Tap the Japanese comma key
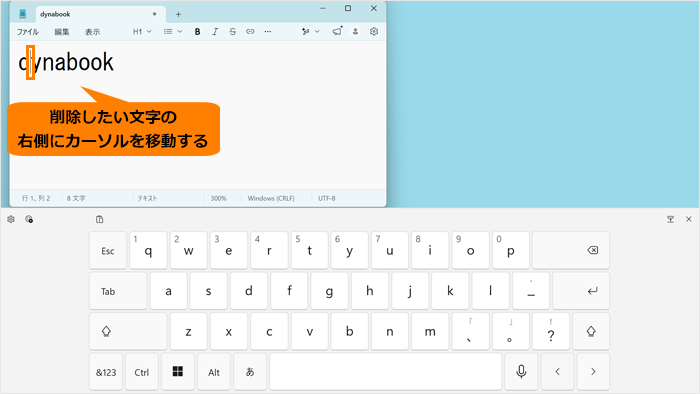700x394 pixels. (x=470, y=332)
